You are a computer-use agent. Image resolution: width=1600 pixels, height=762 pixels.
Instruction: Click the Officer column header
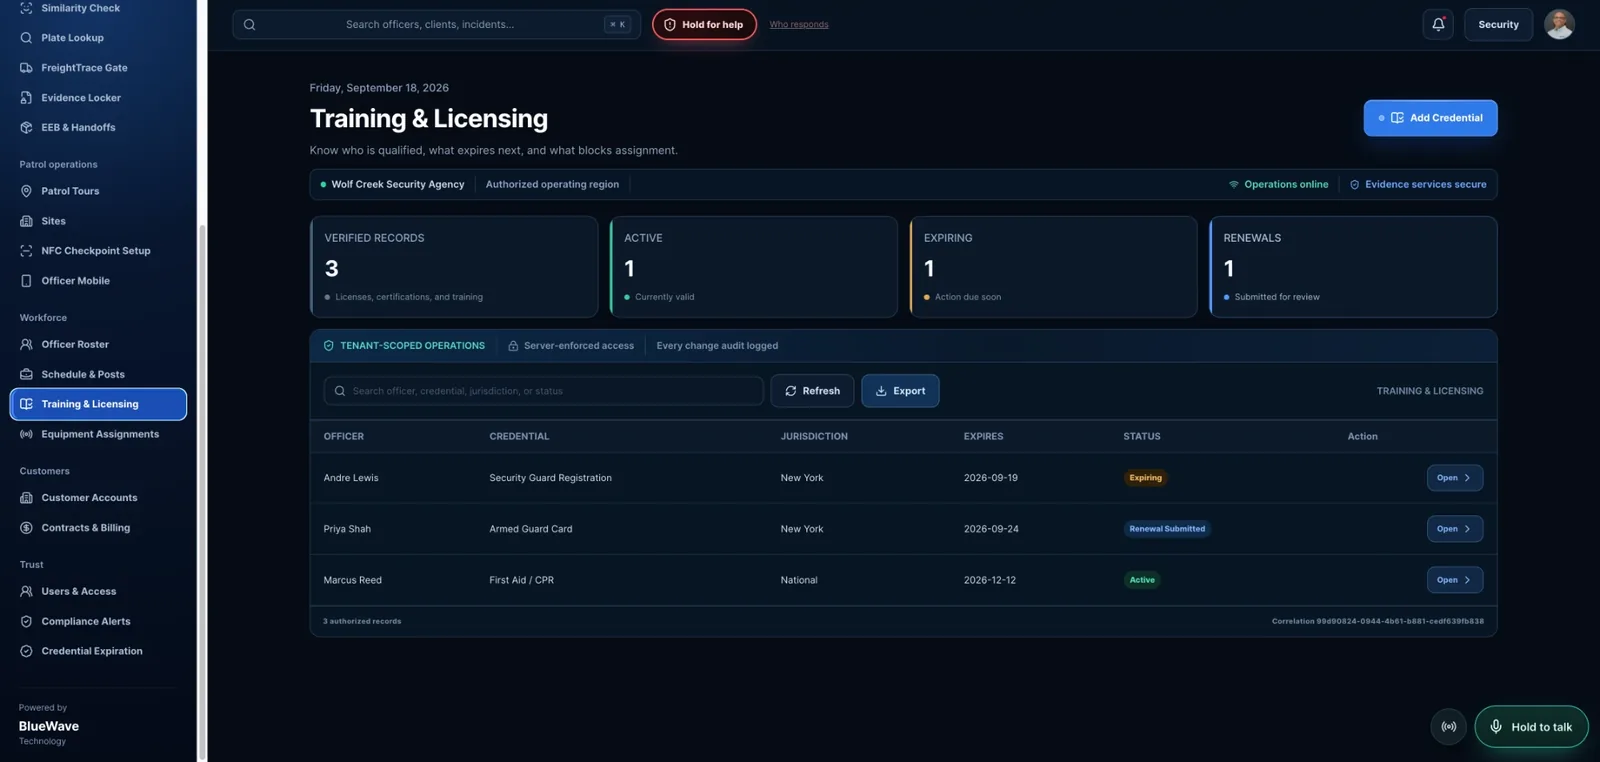click(343, 437)
